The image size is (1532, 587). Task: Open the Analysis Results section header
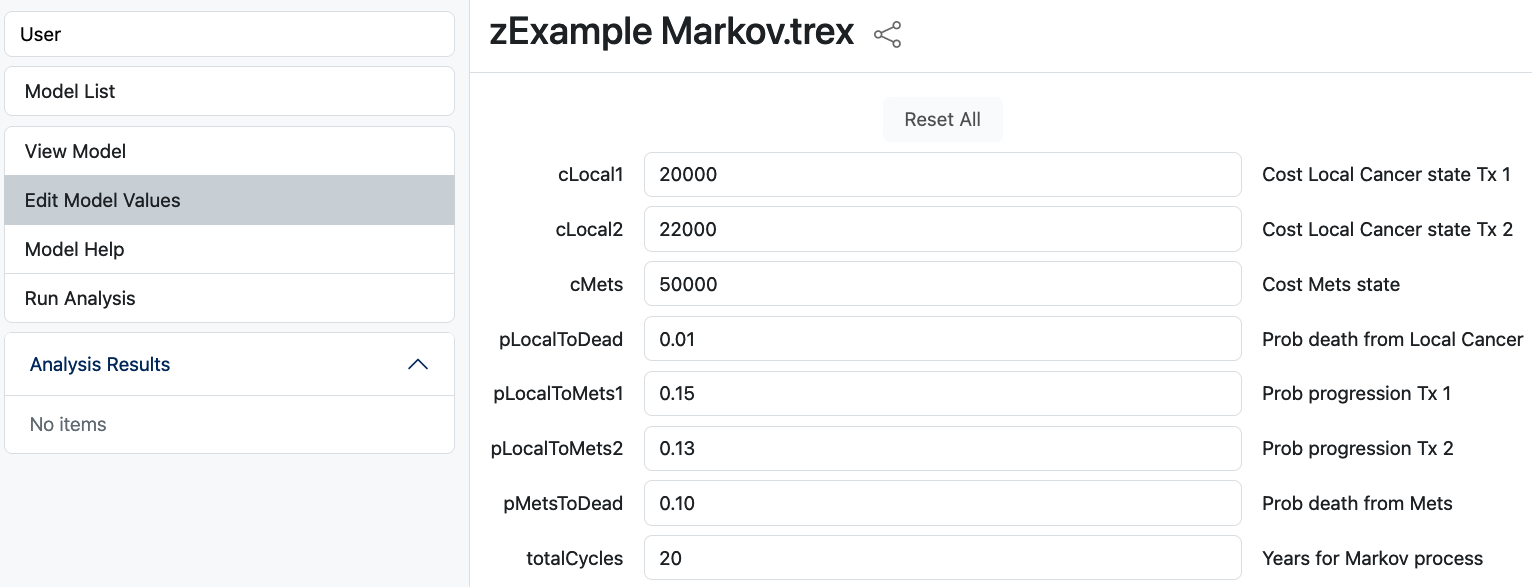tap(229, 364)
